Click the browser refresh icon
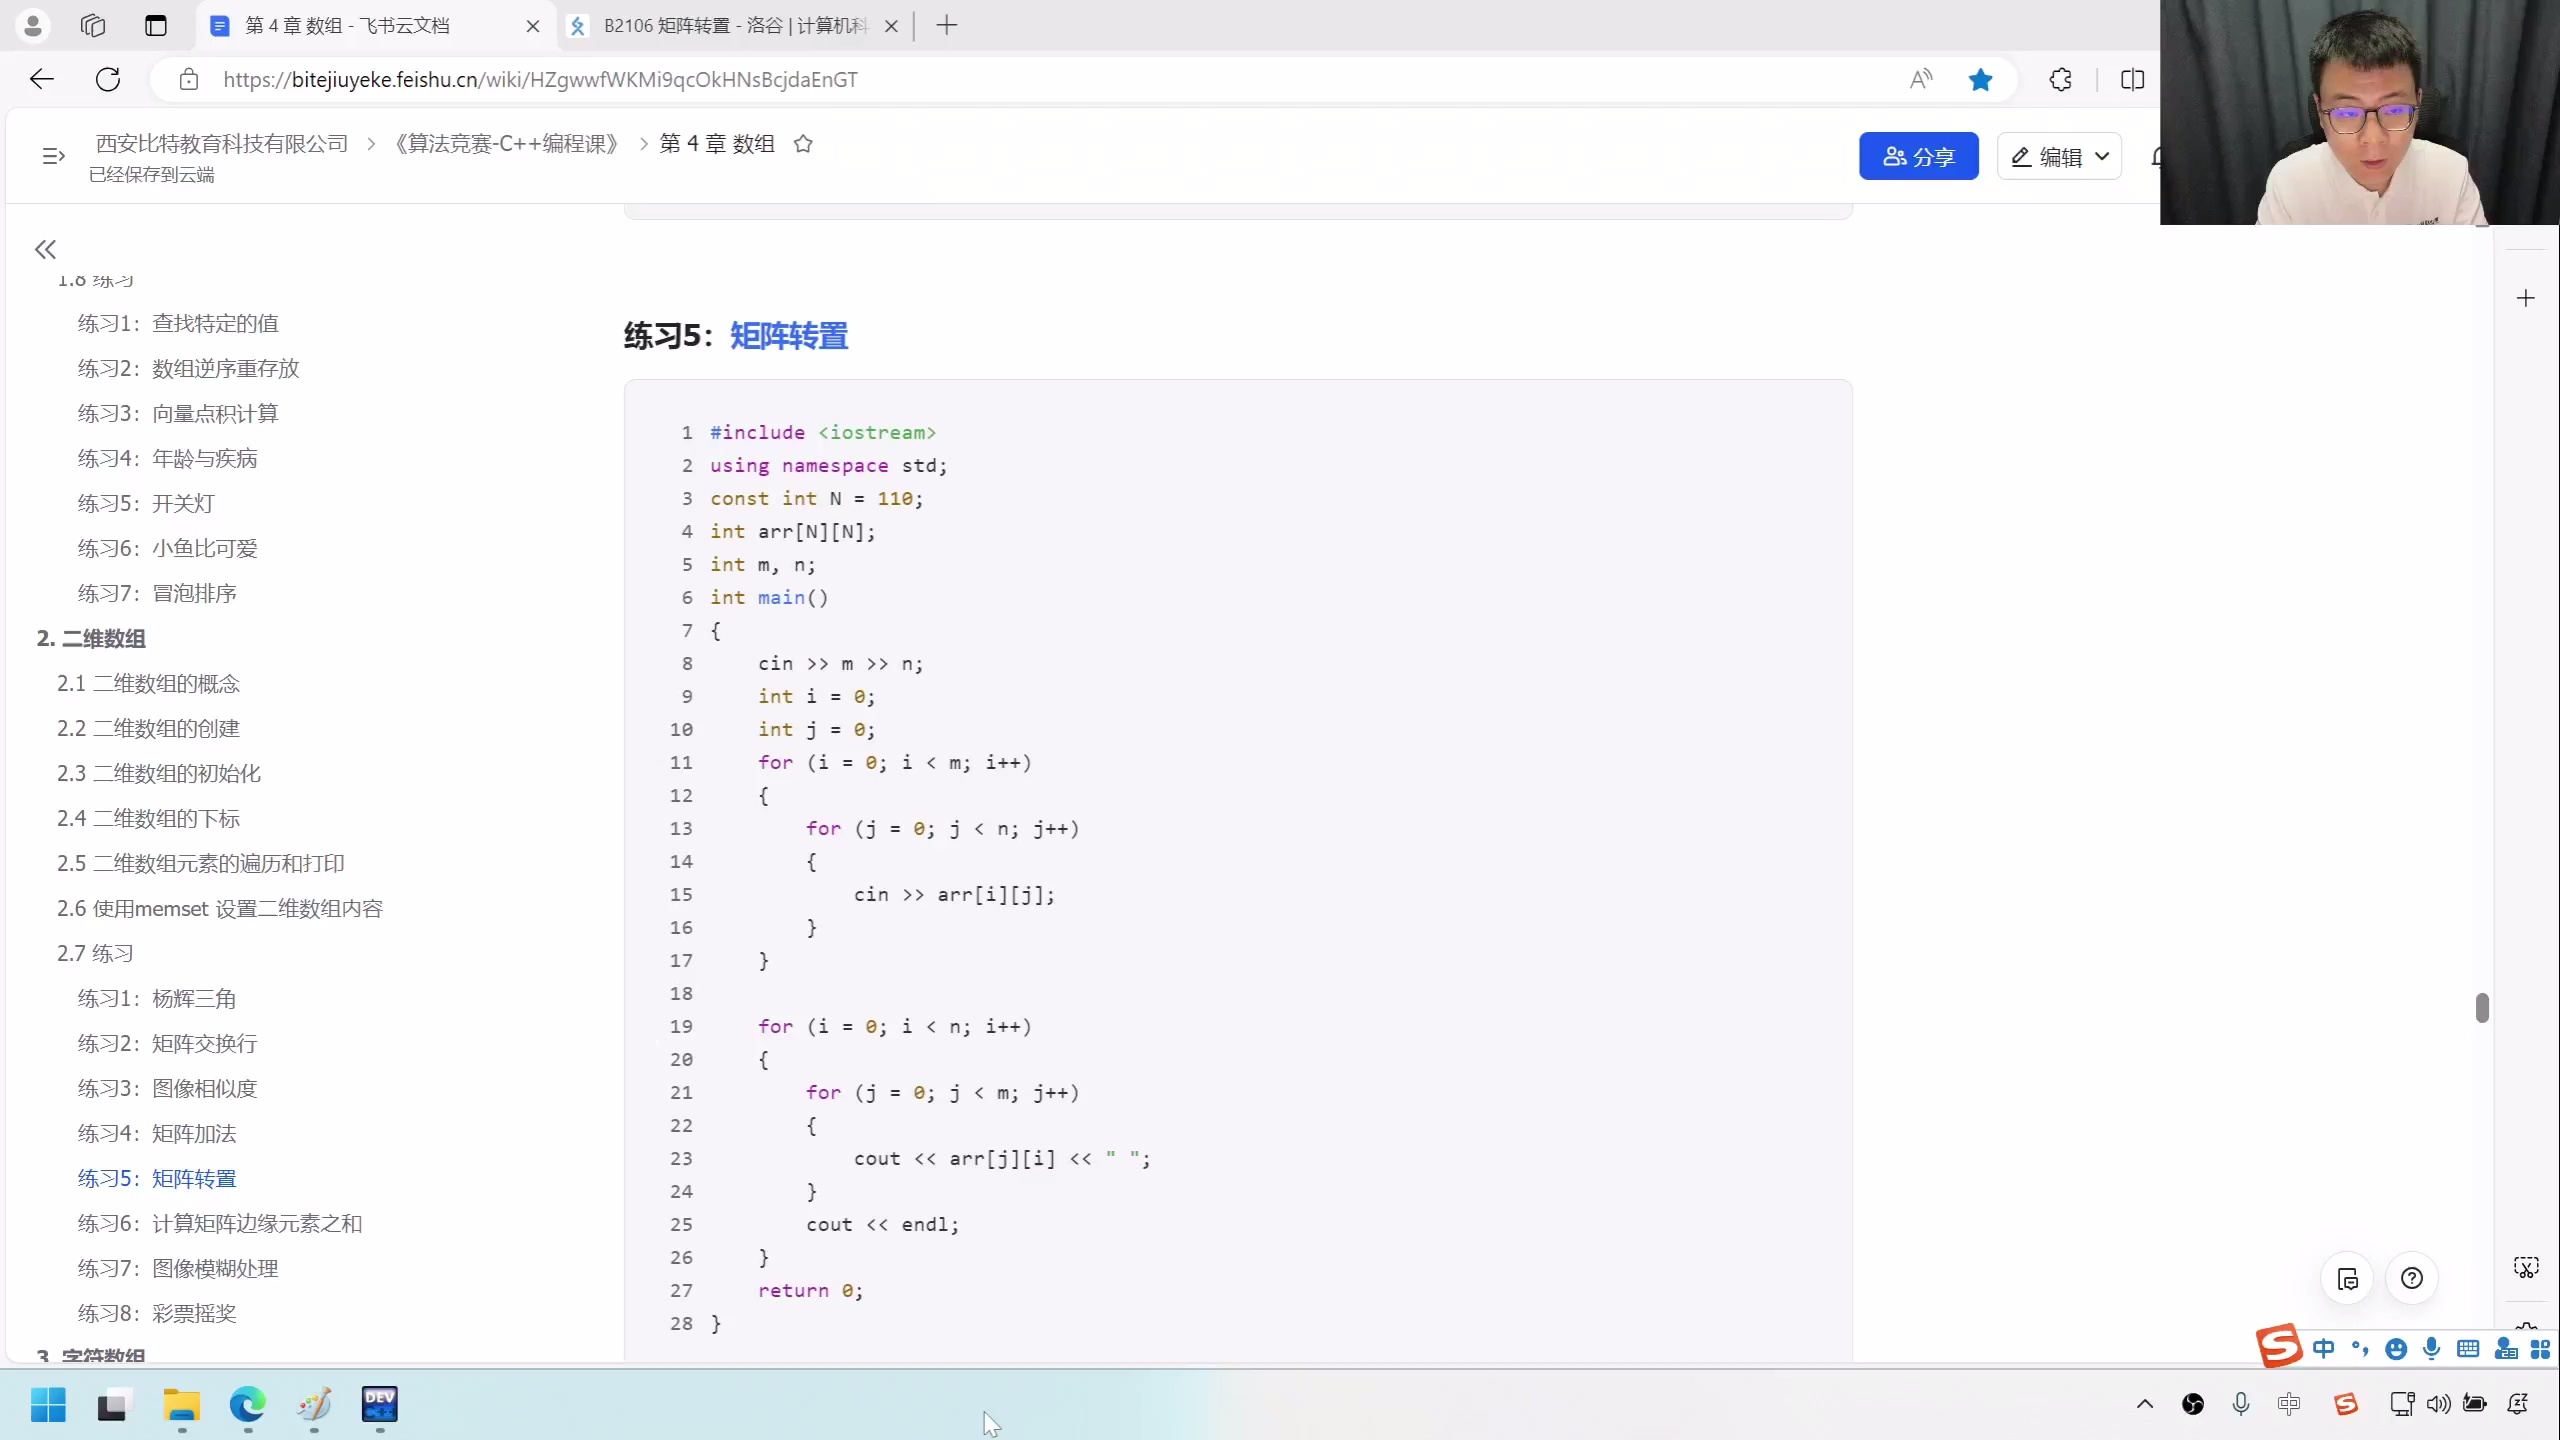 tap(108, 80)
